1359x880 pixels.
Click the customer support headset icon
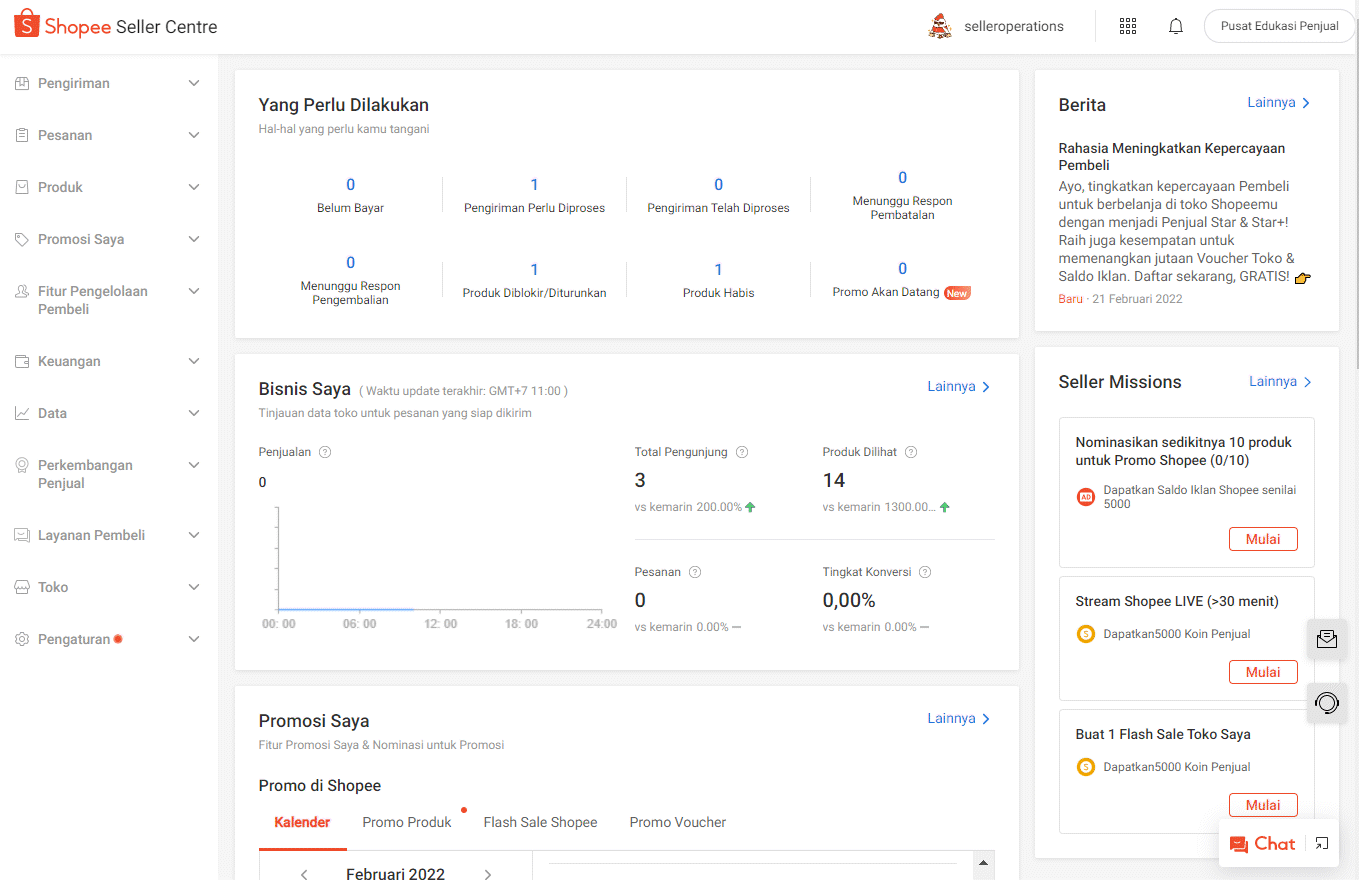(1327, 703)
